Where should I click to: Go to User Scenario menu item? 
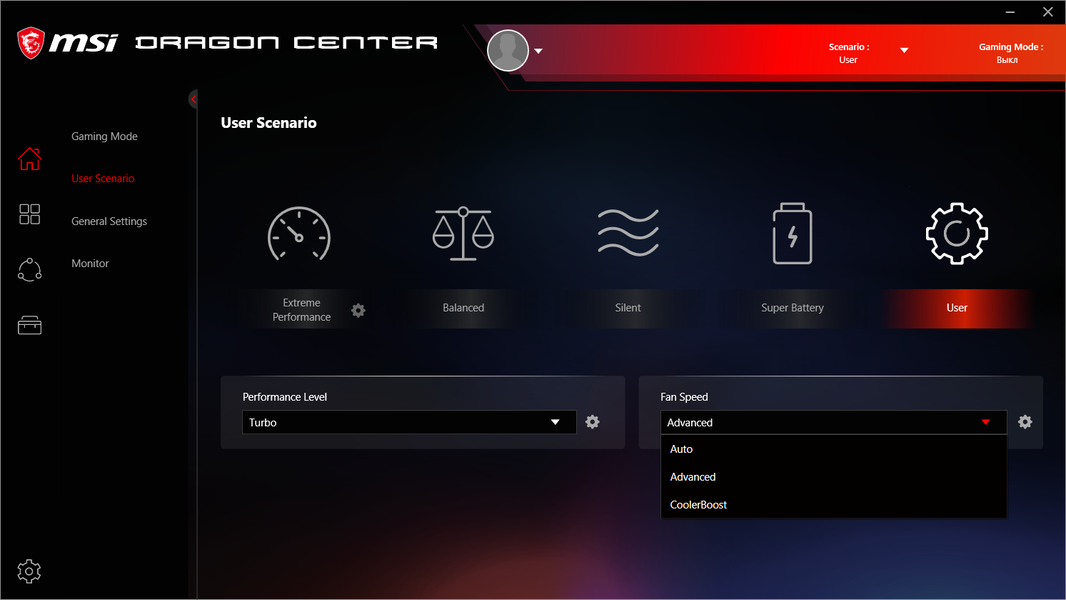coord(103,179)
